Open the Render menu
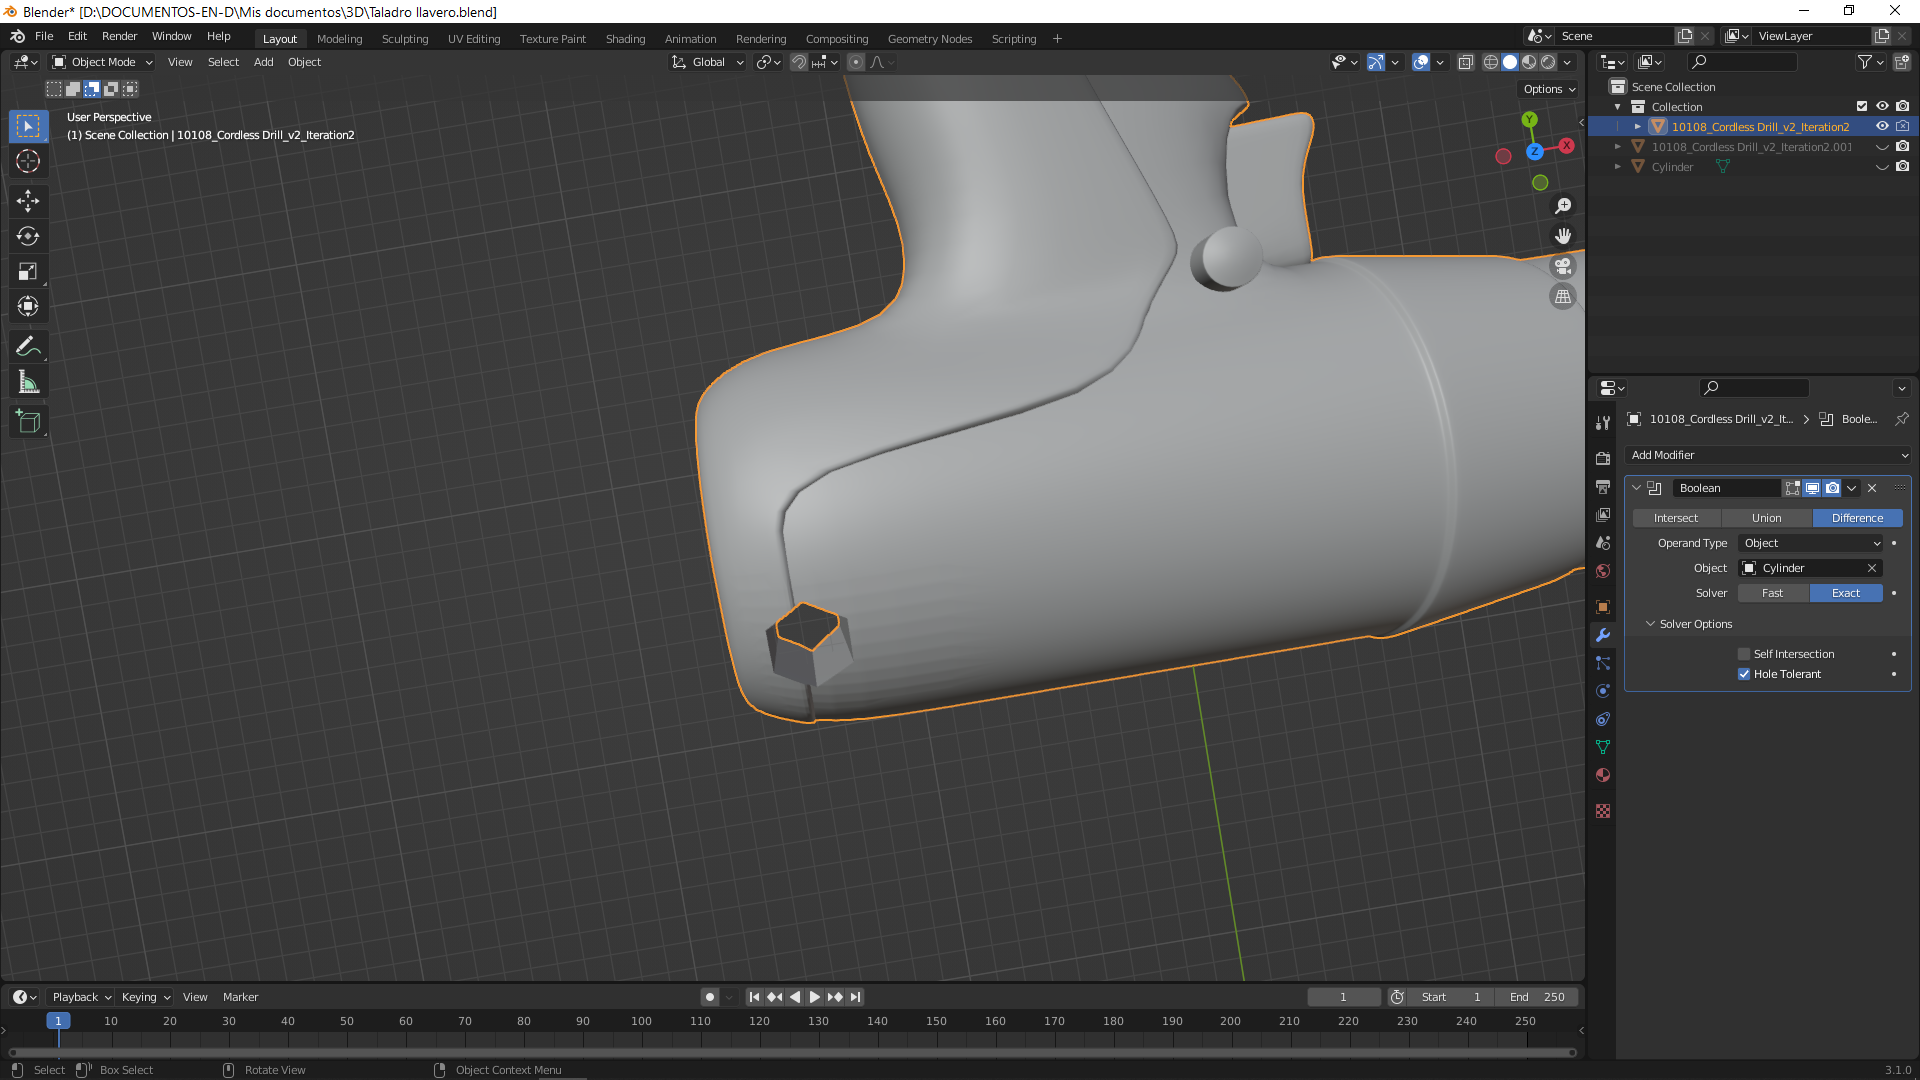1920x1080 pixels. click(x=119, y=36)
